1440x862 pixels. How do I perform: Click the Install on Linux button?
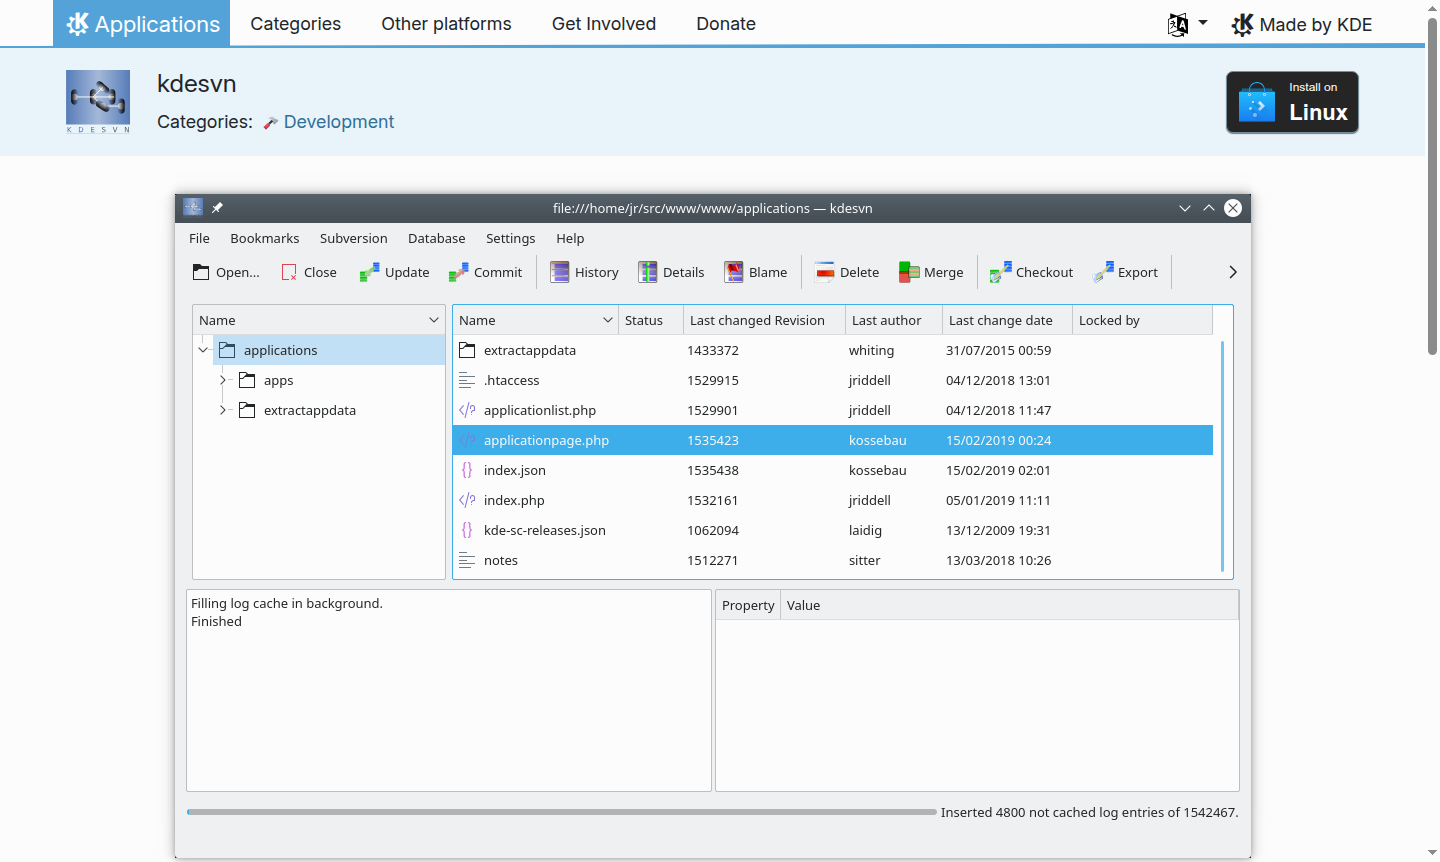(1292, 101)
